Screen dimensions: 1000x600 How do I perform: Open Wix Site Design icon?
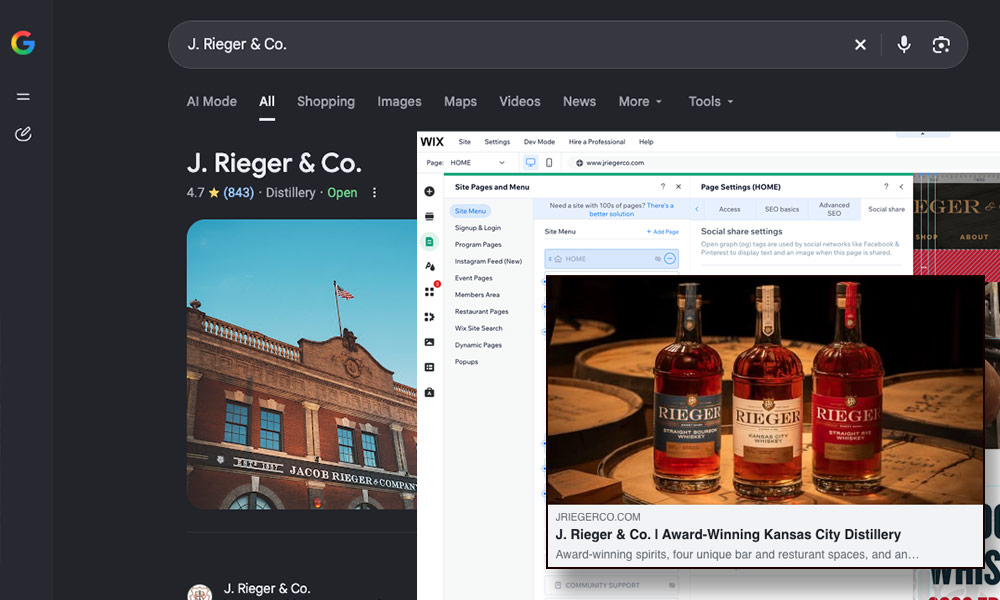pos(429,267)
